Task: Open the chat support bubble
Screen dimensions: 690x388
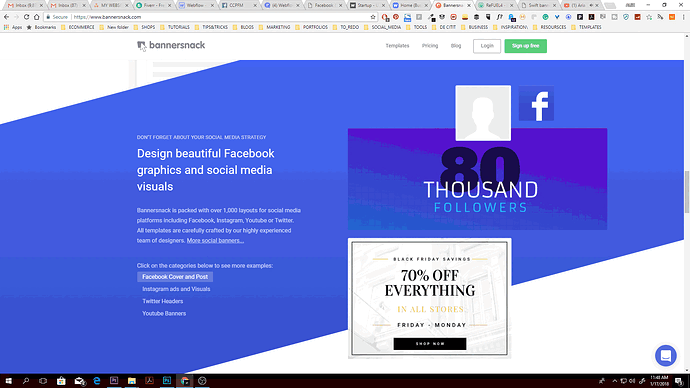Action: (665, 355)
